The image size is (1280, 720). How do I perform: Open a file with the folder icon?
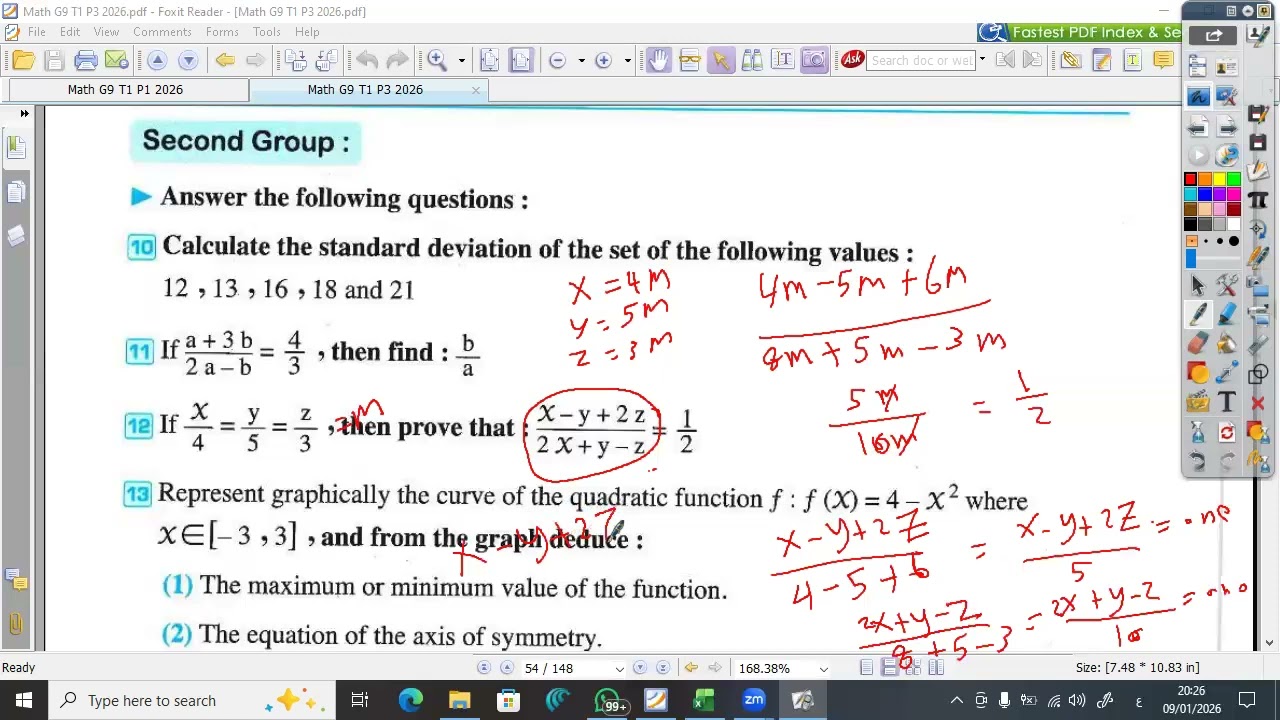23,60
